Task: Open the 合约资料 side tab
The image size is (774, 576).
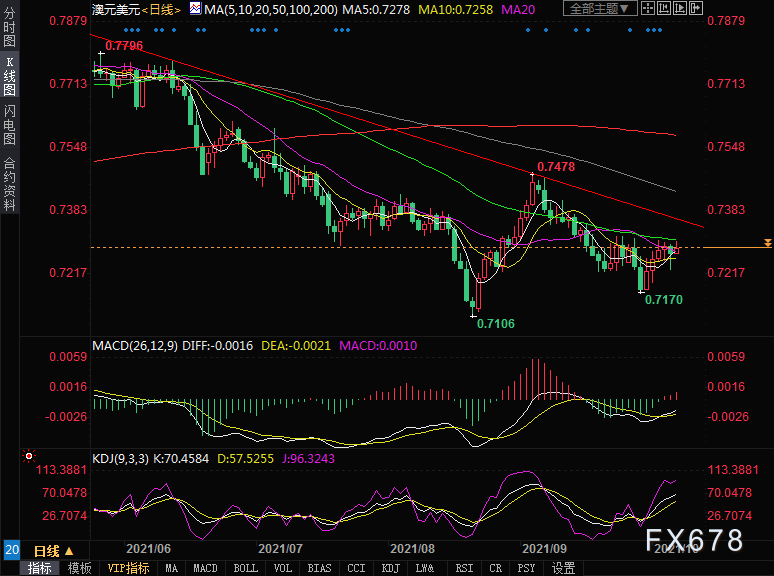Action: point(10,183)
